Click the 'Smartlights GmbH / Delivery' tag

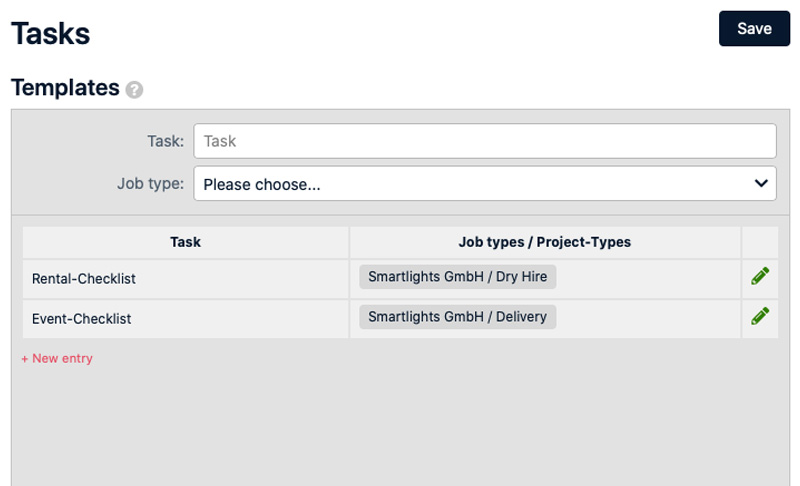(457, 317)
